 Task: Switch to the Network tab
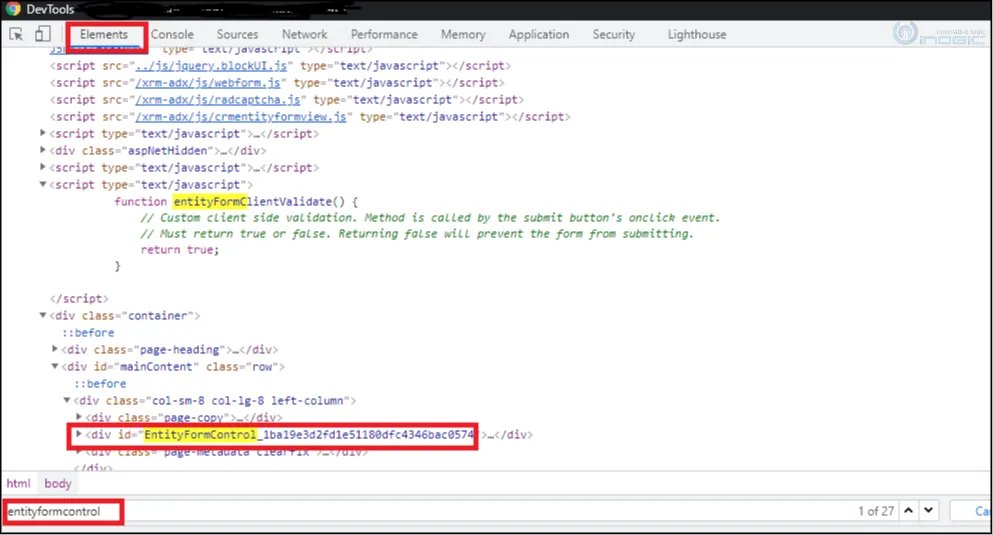(305, 35)
